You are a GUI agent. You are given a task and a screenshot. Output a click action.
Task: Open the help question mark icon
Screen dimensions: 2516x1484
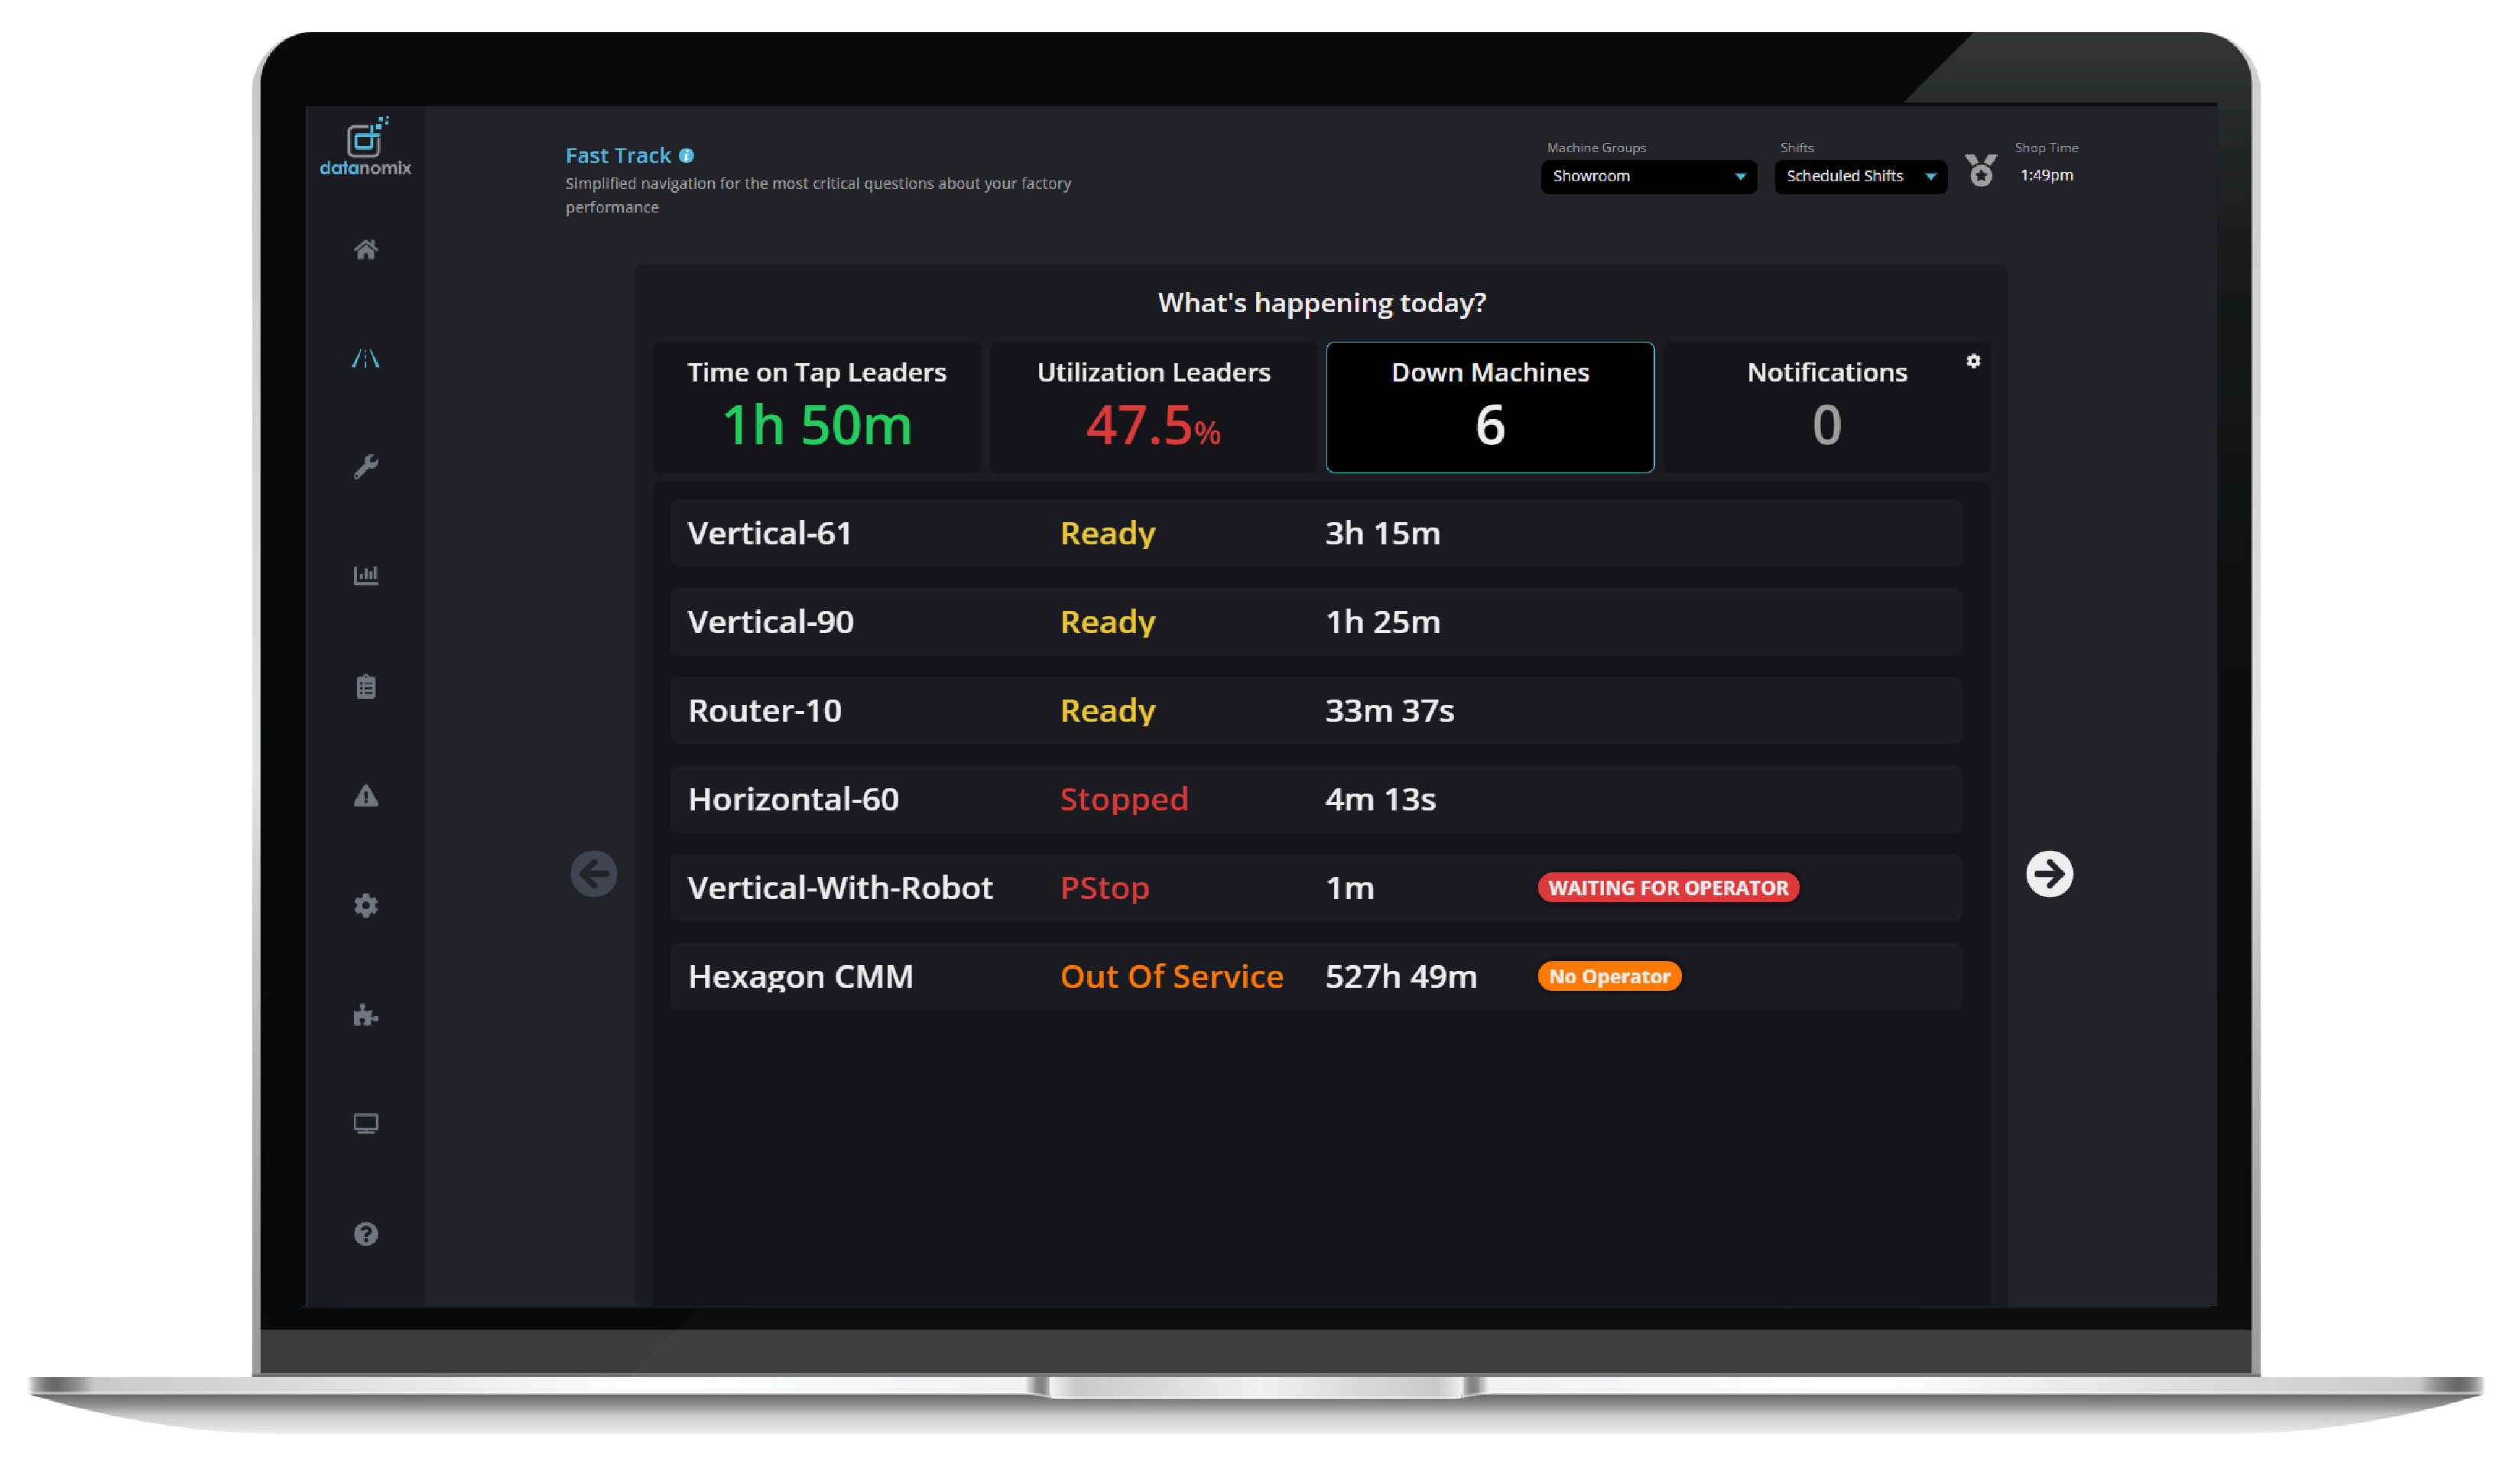click(366, 1235)
